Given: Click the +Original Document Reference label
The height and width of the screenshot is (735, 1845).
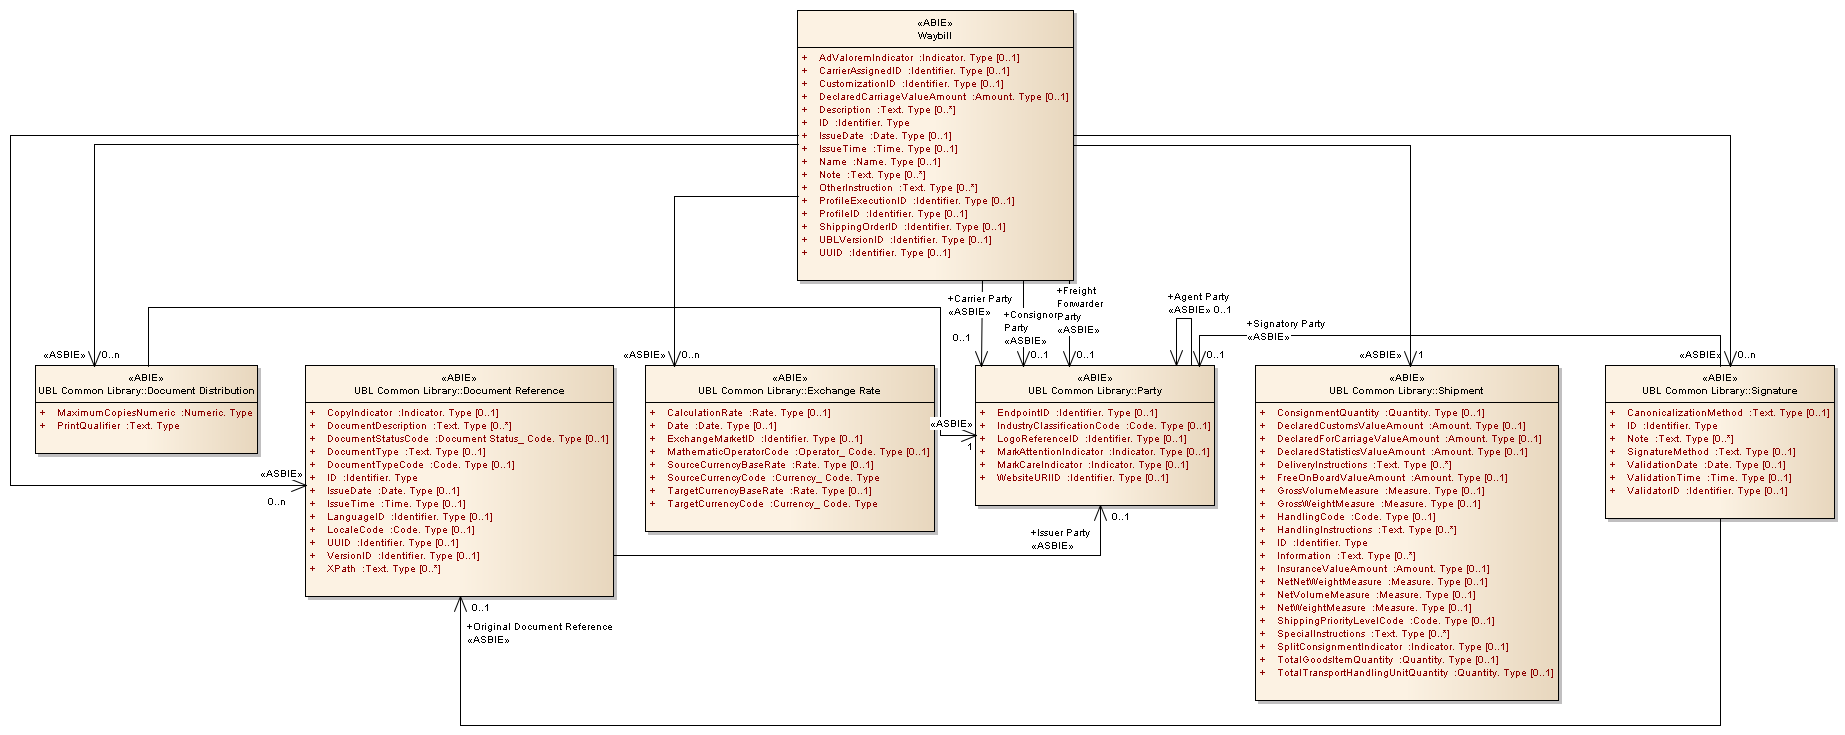Looking at the screenshot, I should click(539, 627).
